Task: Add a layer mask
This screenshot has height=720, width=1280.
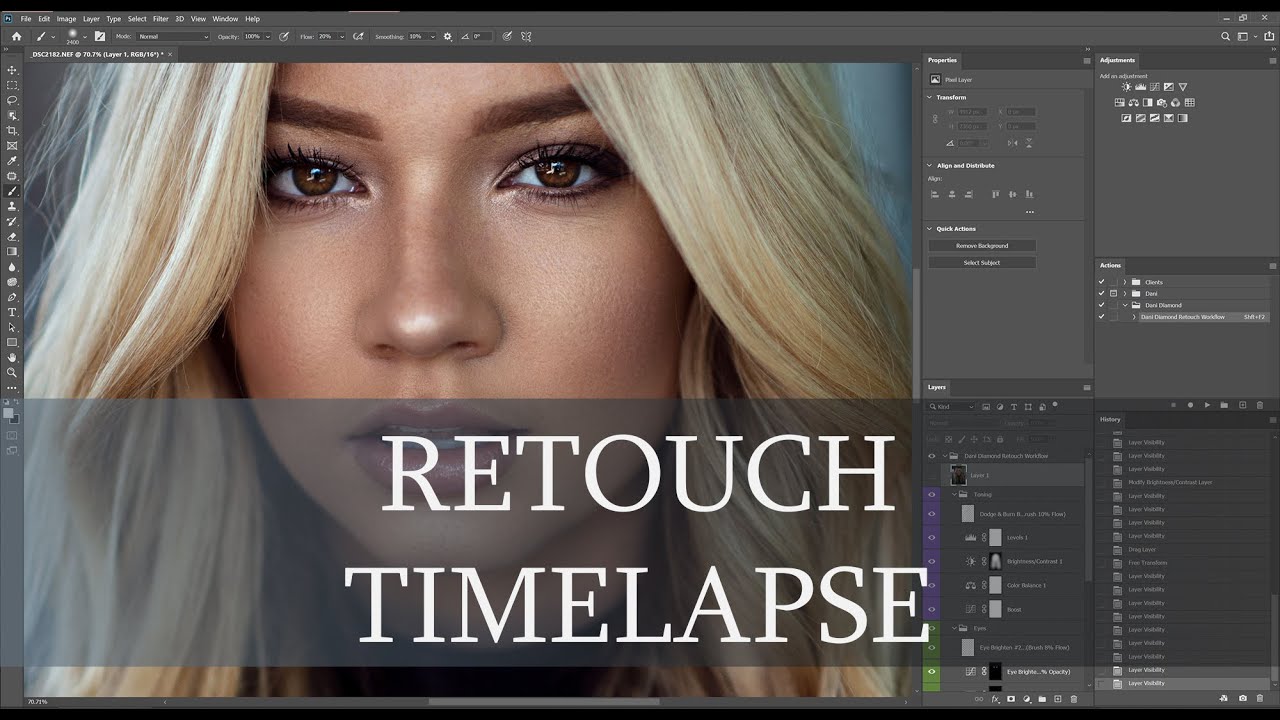Action: tap(1011, 699)
